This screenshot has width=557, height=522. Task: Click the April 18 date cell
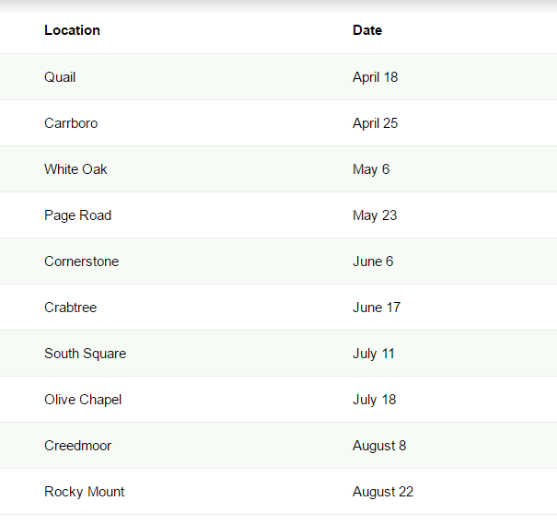375,77
